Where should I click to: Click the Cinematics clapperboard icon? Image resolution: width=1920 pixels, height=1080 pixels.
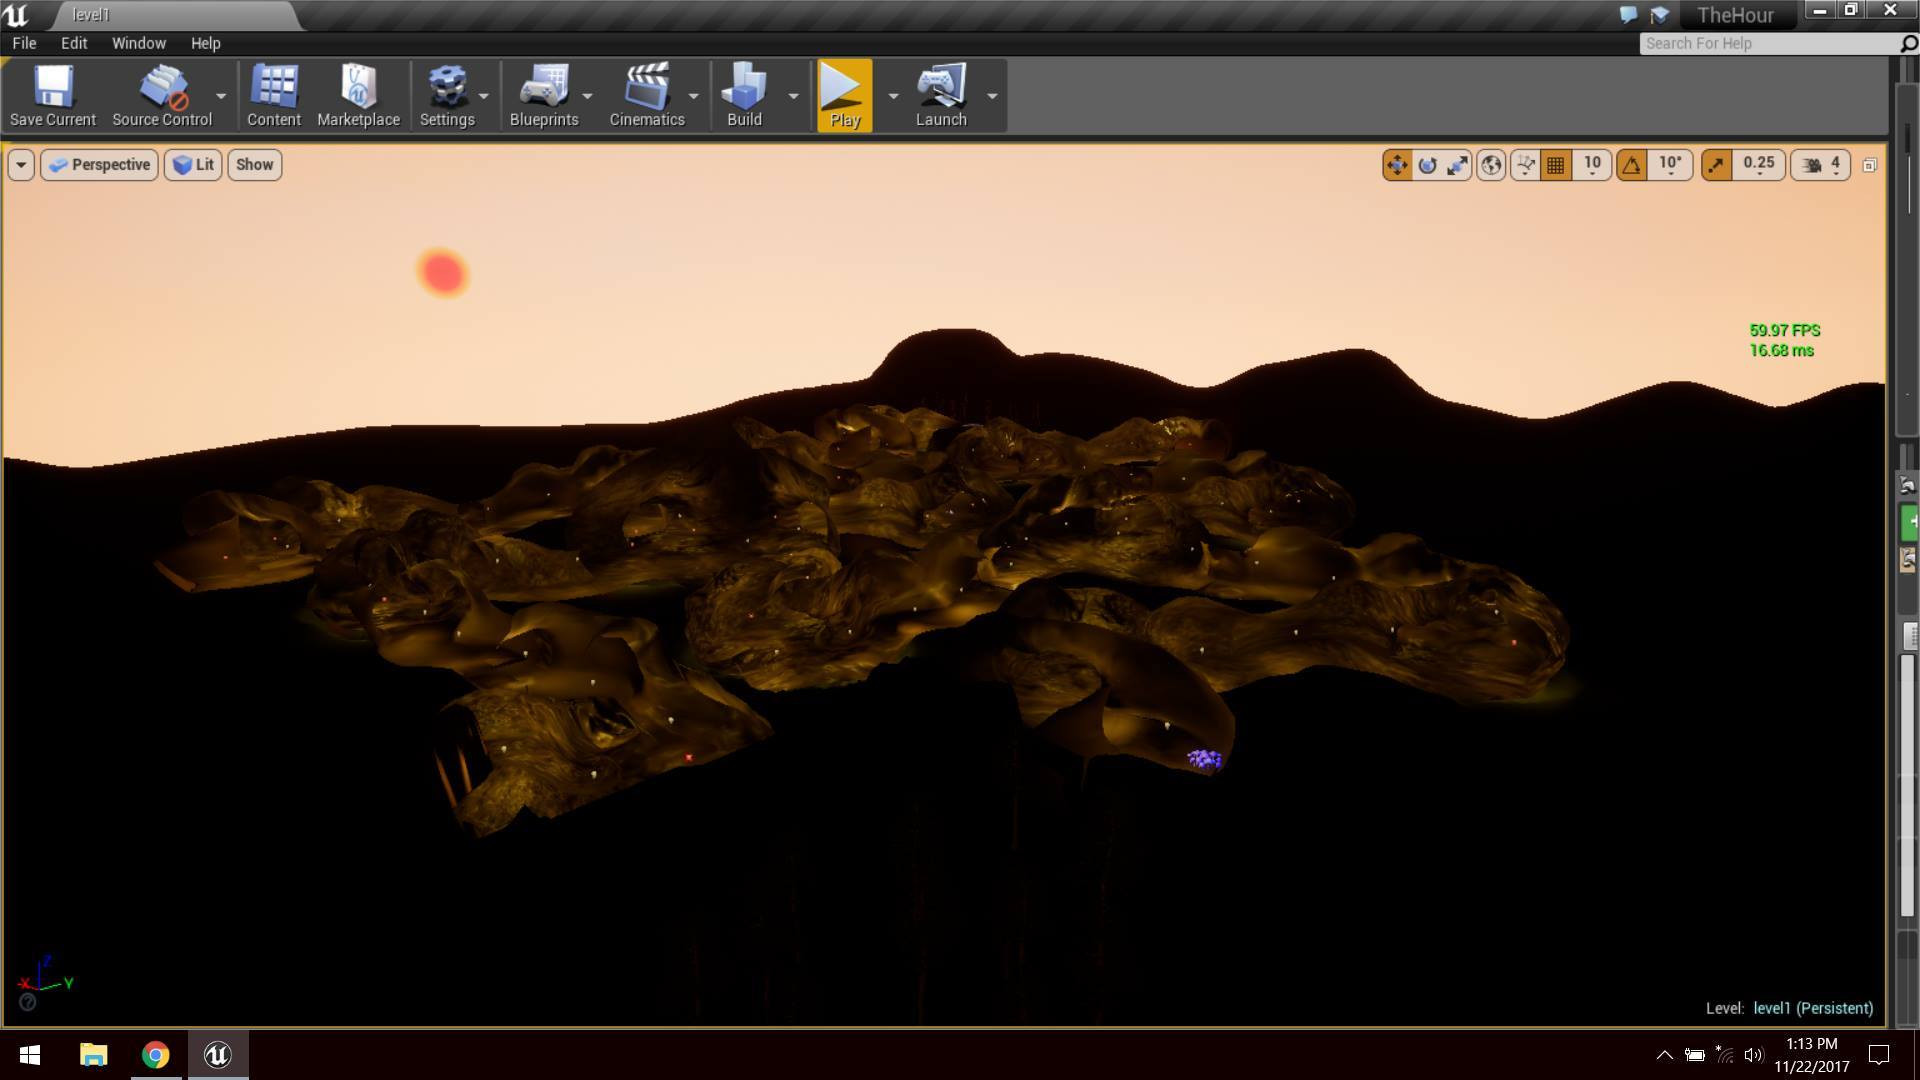click(647, 96)
